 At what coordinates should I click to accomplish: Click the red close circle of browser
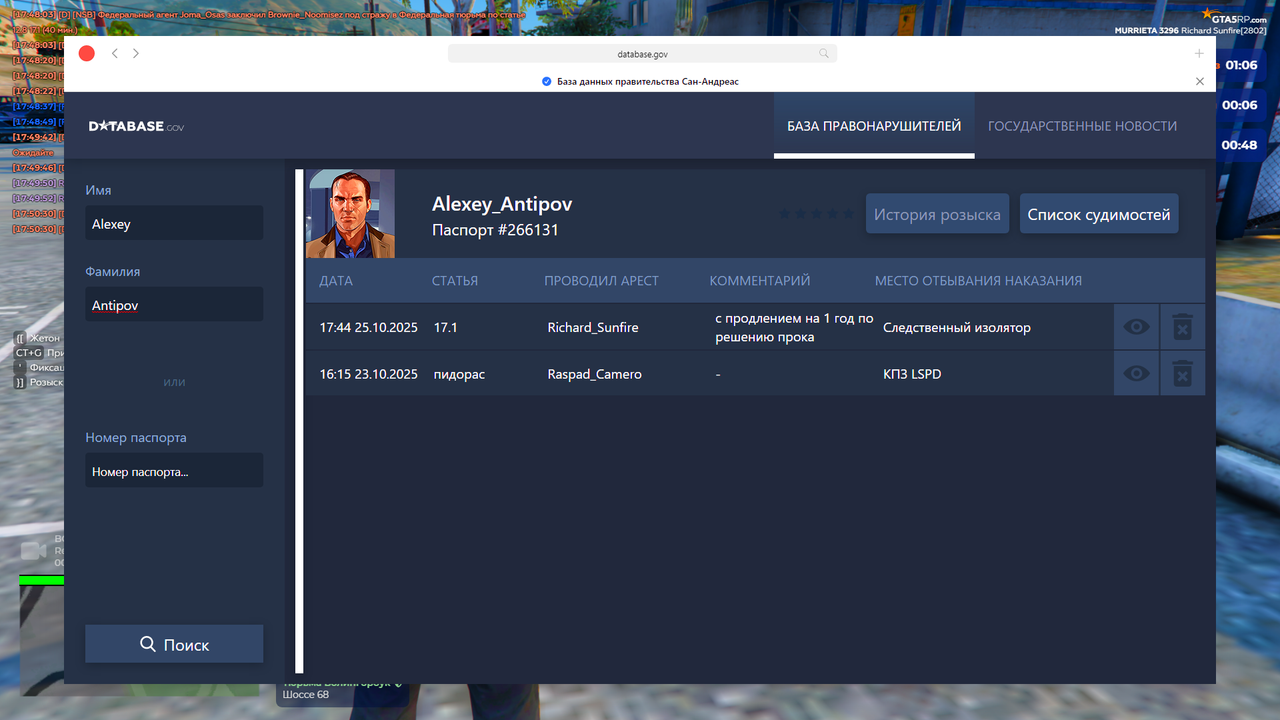click(87, 54)
